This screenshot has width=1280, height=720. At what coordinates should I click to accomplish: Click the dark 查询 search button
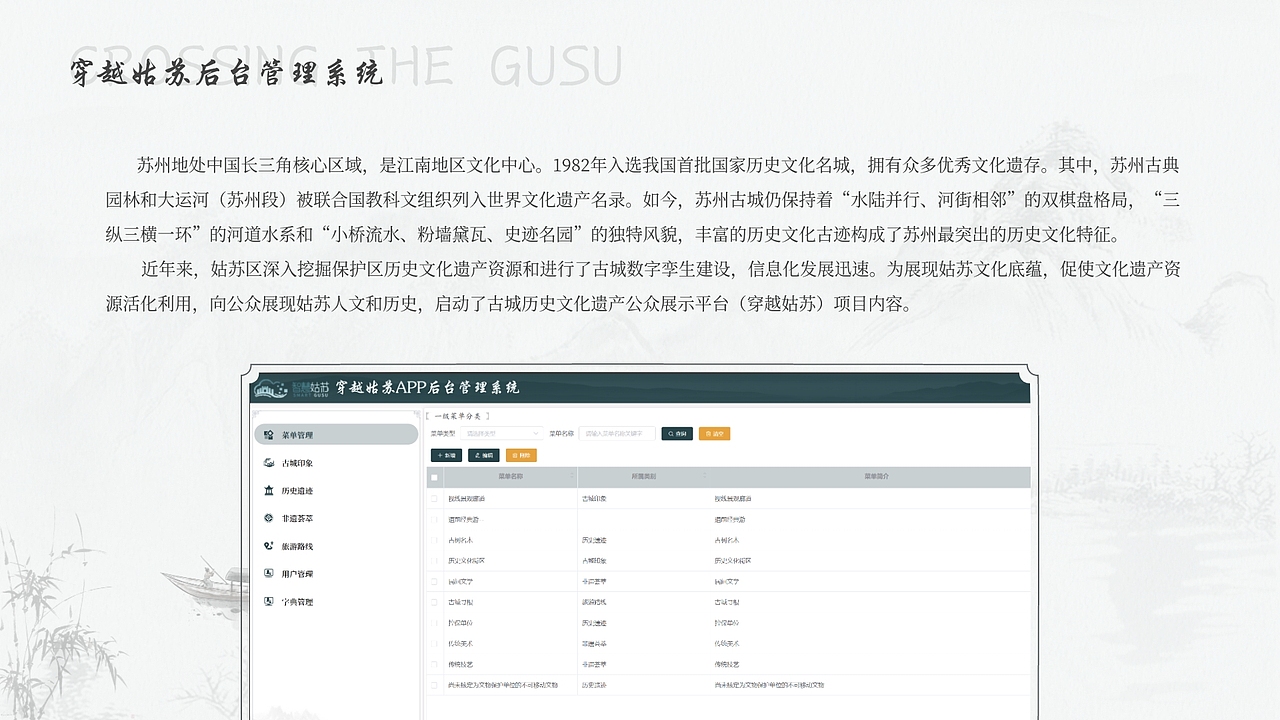(x=677, y=433)
